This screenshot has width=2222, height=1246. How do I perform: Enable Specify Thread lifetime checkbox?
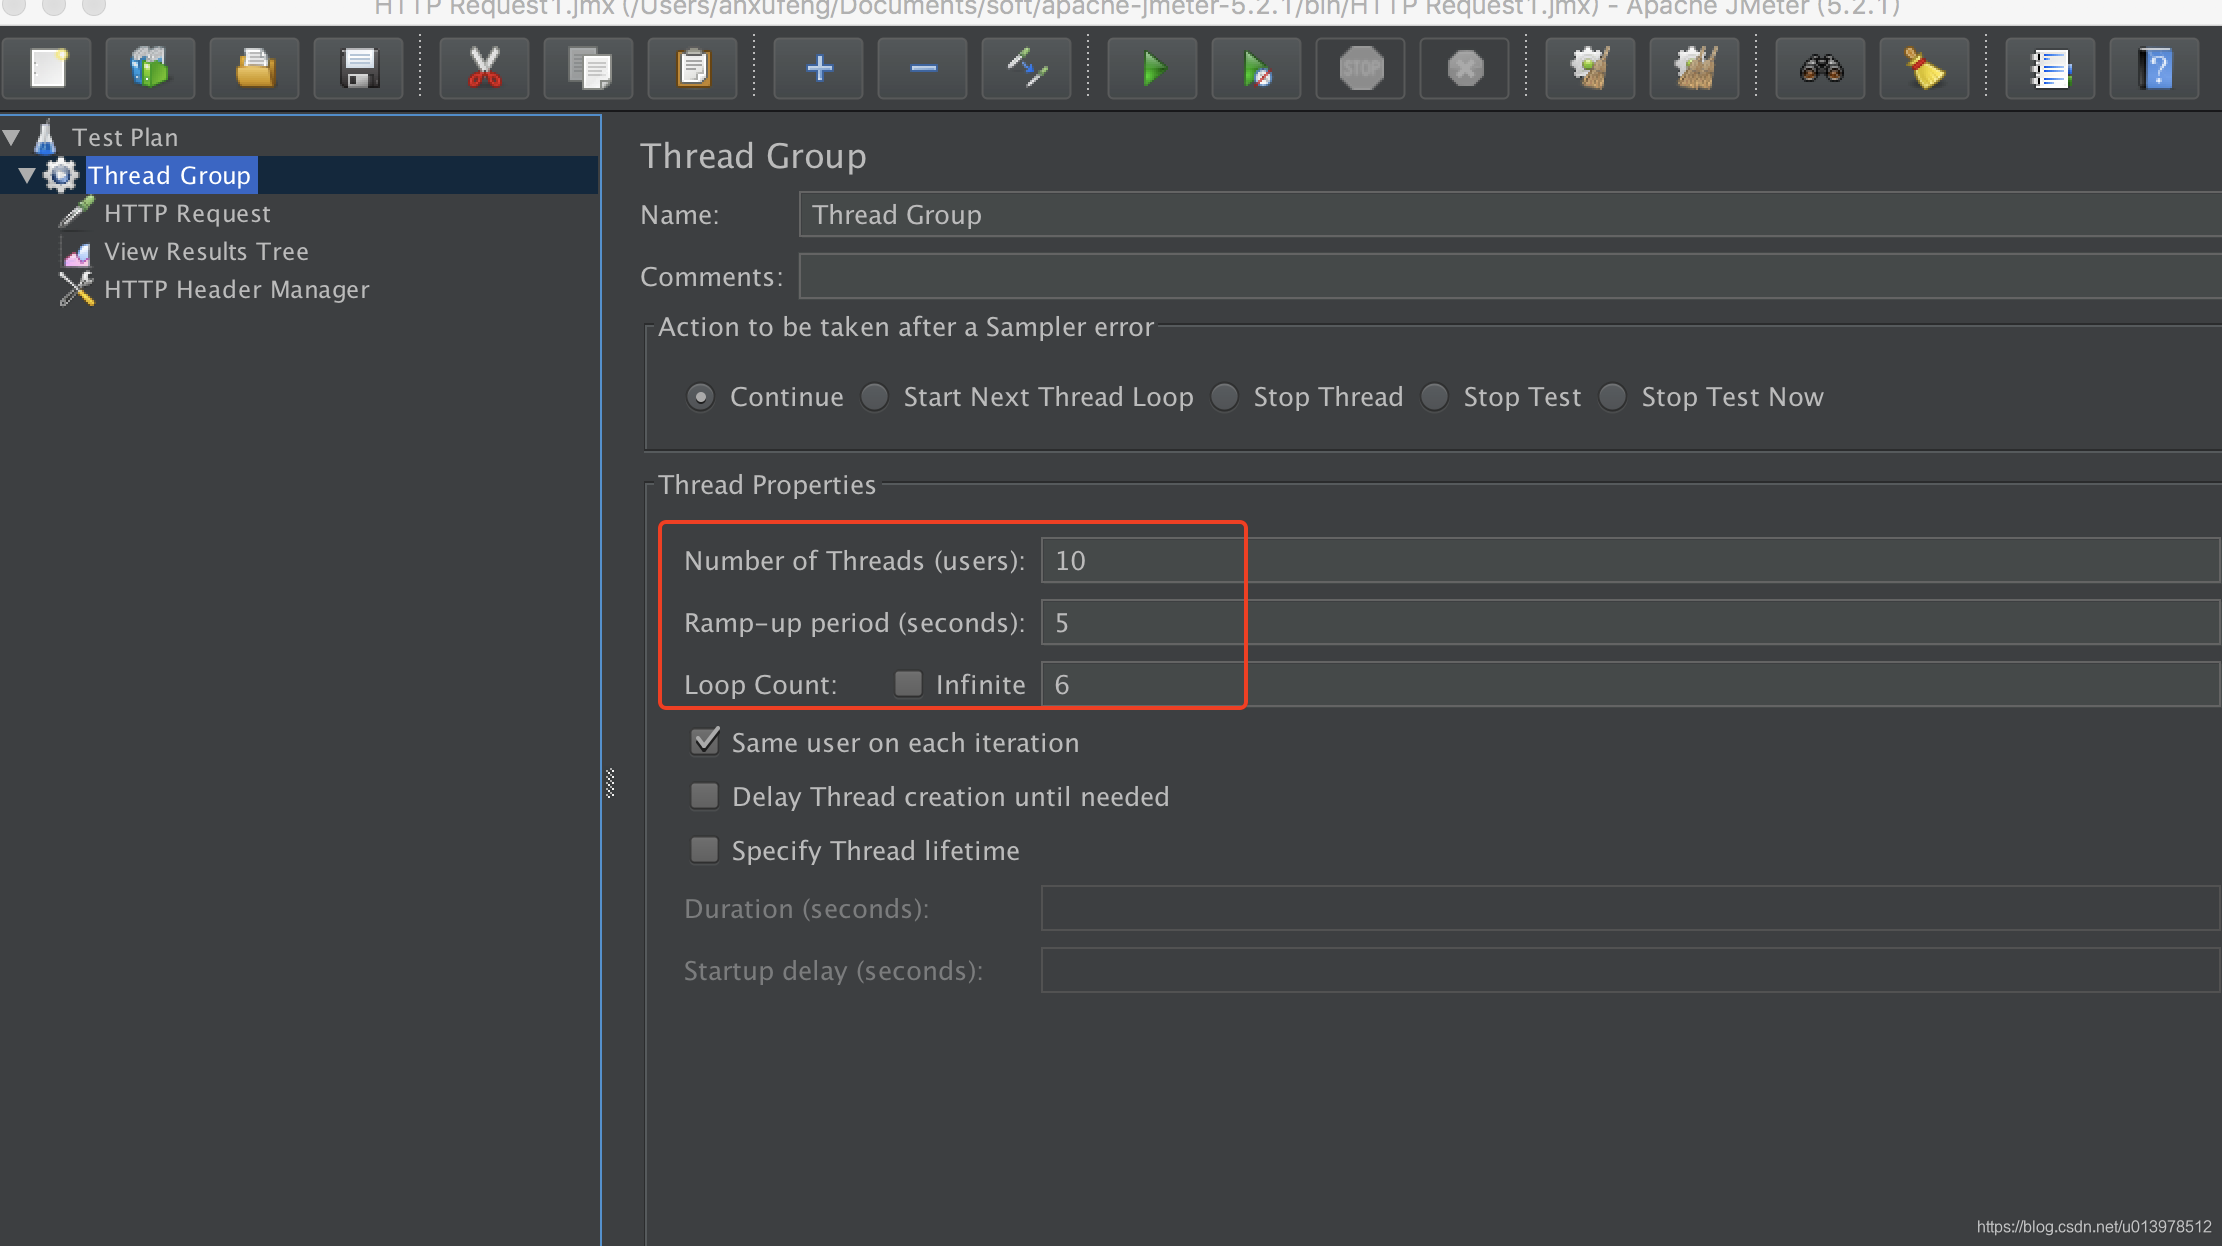click(705, 850)
